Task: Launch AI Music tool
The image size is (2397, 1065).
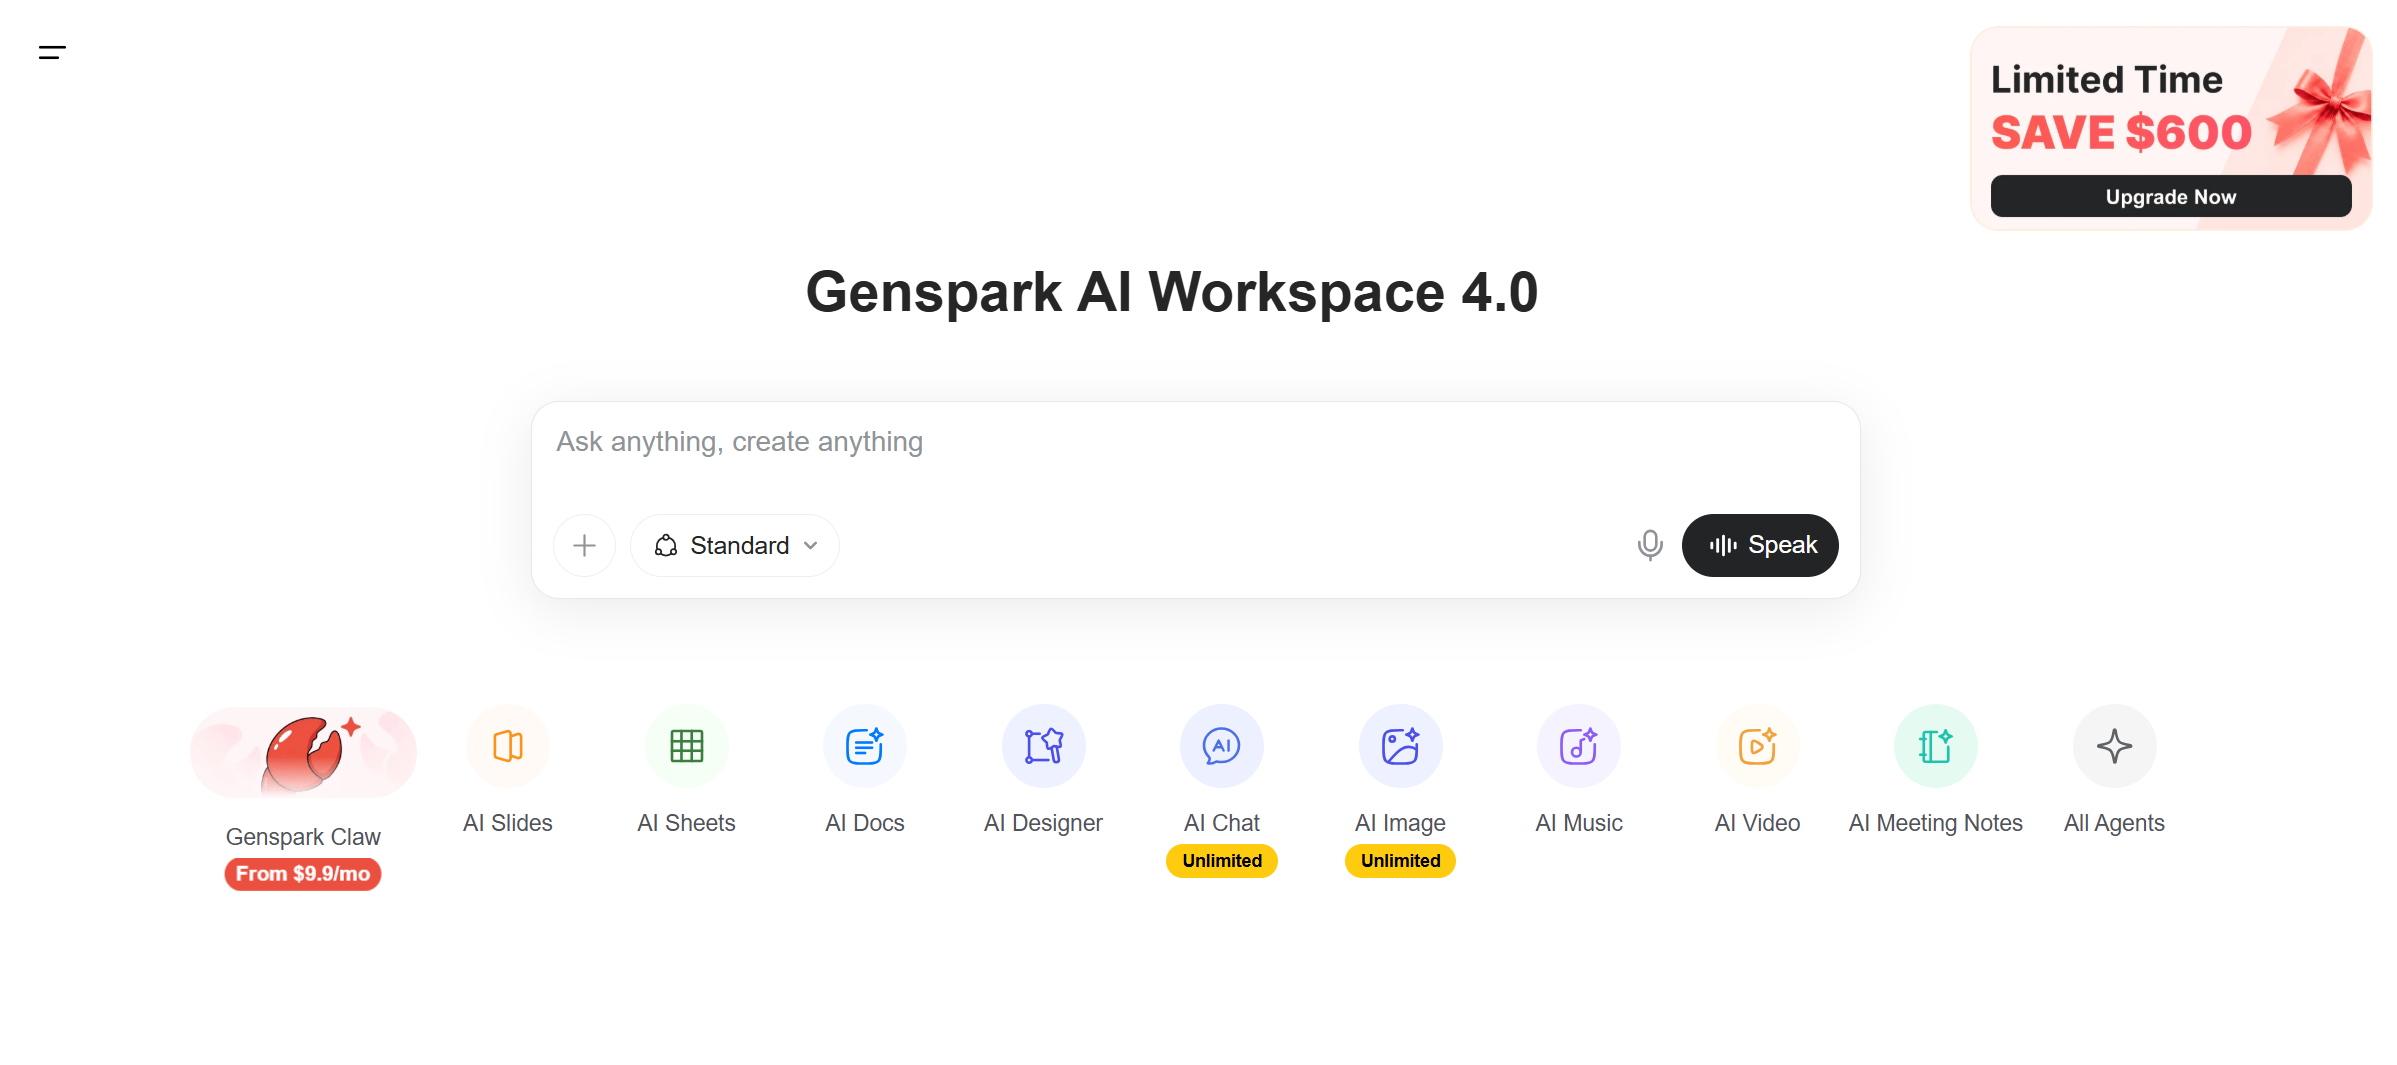Action: tap(1579, 746)
